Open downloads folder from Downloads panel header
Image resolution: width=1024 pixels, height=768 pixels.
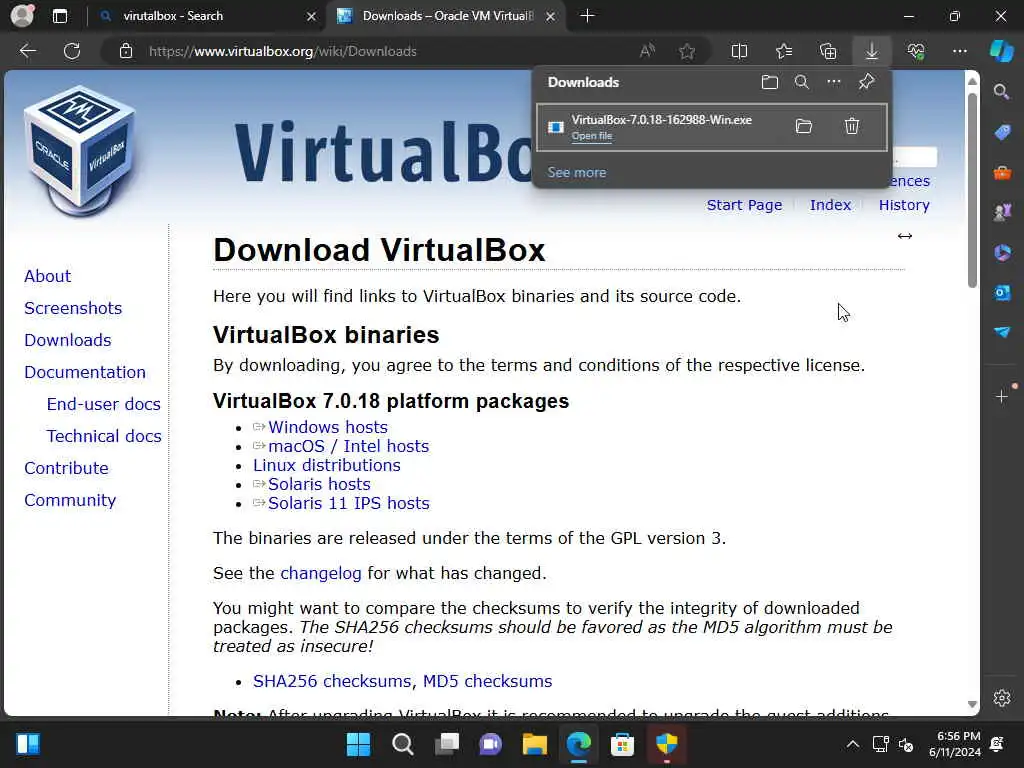pos(770,82)
